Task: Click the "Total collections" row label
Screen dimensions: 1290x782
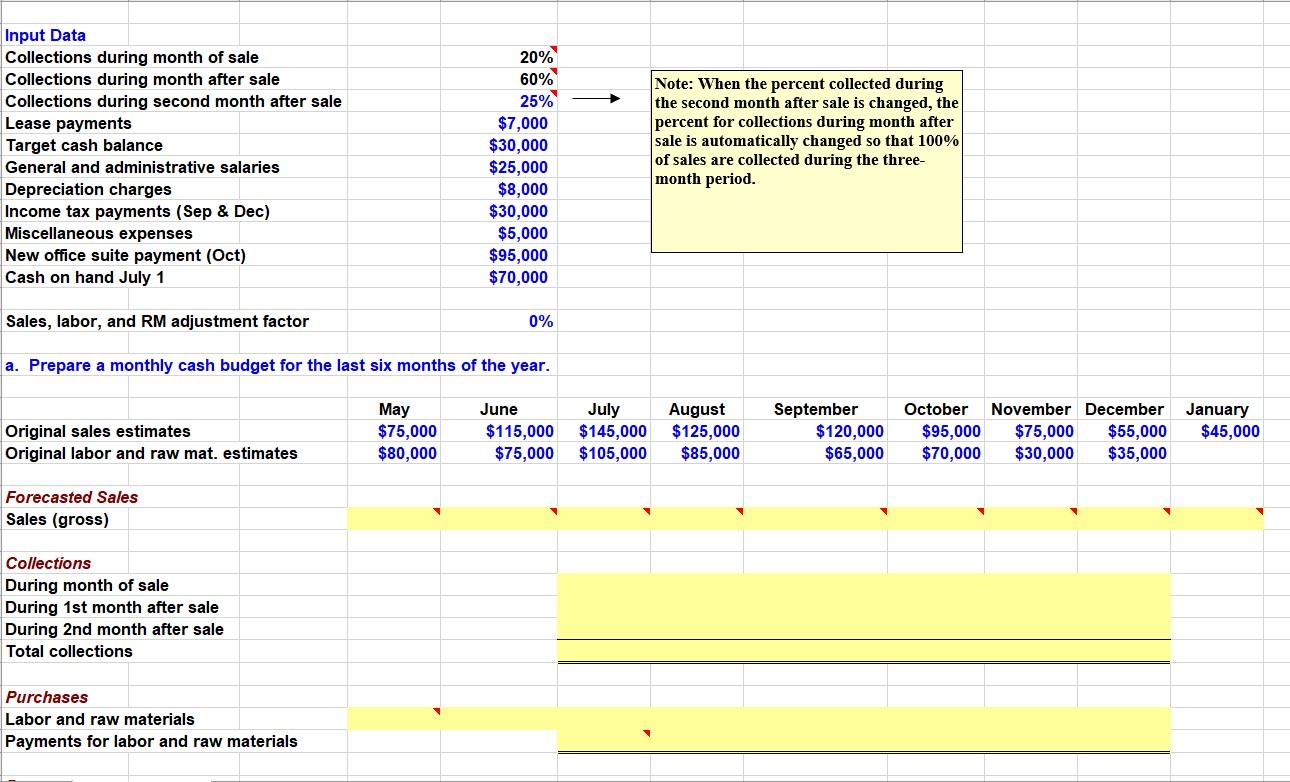Action: pos(69,651)
